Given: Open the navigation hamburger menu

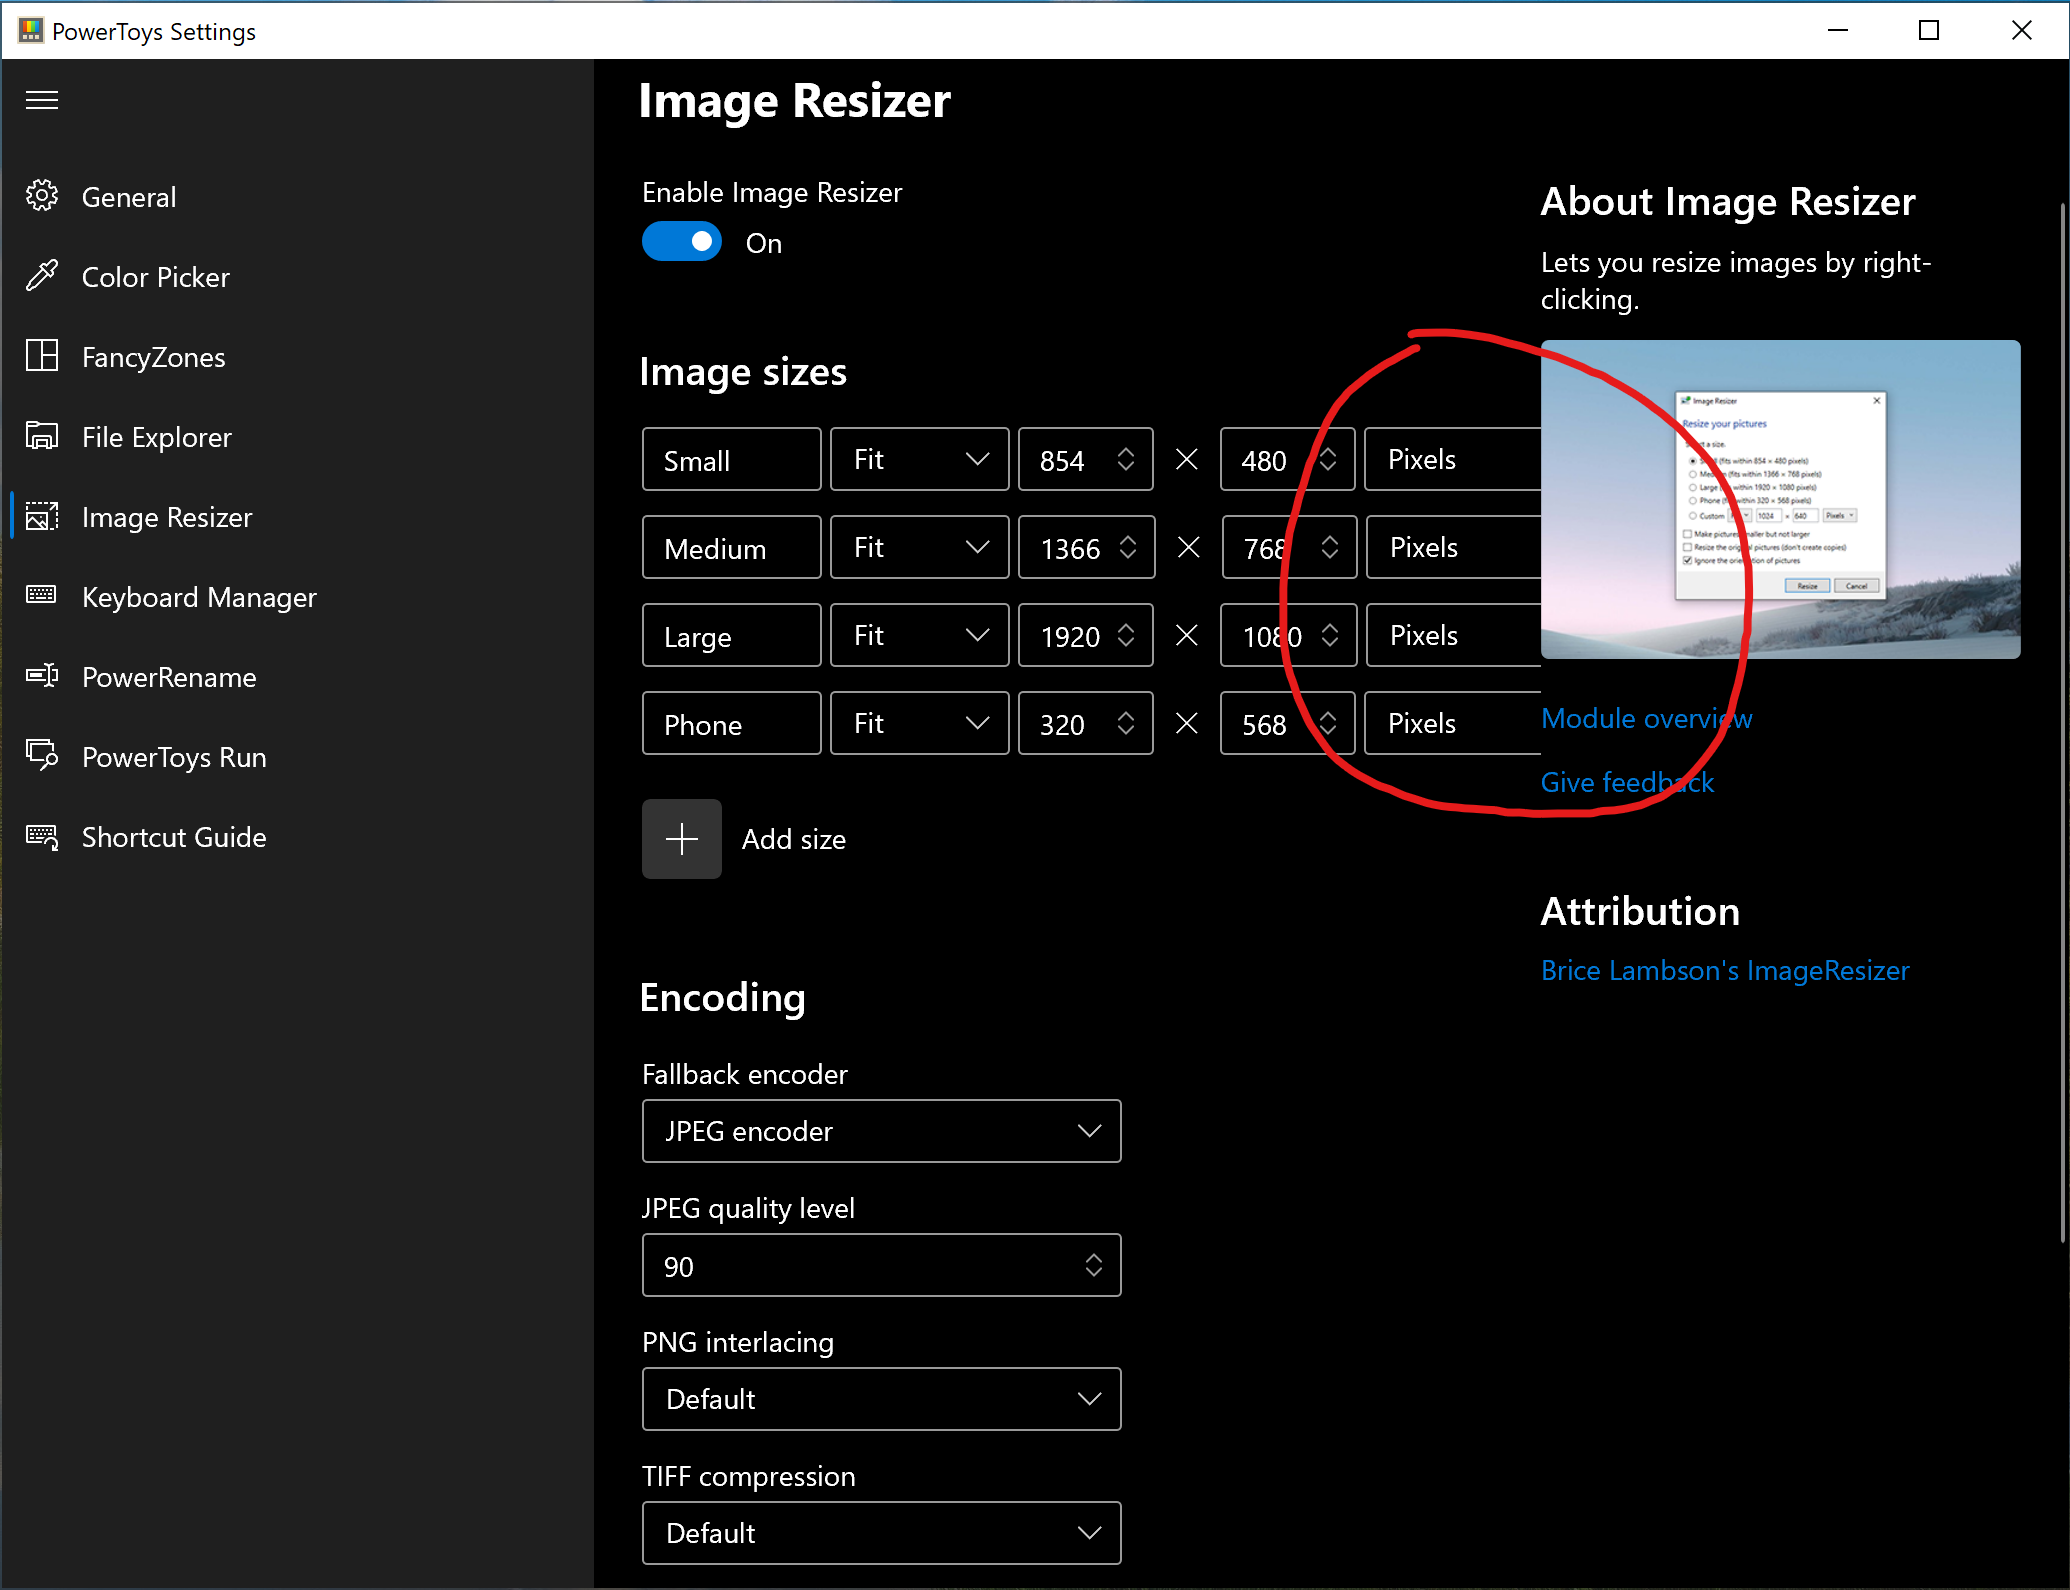Looking at the screenshot, I should pyautogui.click(x=41, y=100).
